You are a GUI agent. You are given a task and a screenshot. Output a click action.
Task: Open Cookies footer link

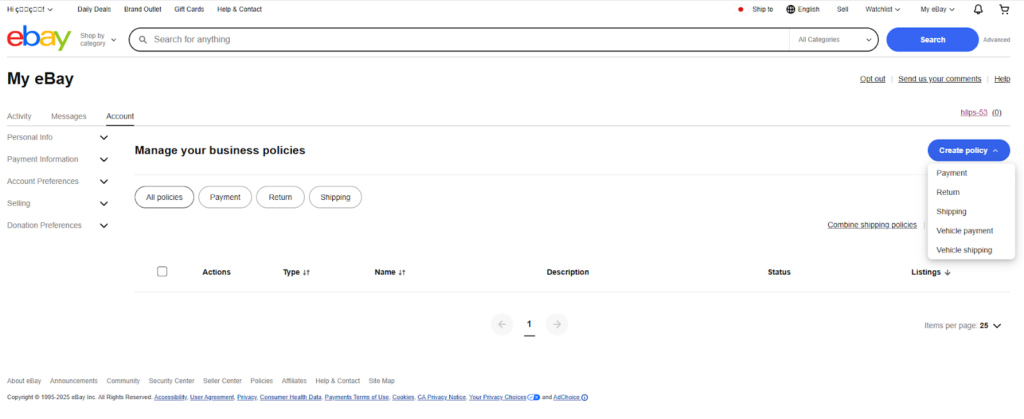click(x=403, y=397)
